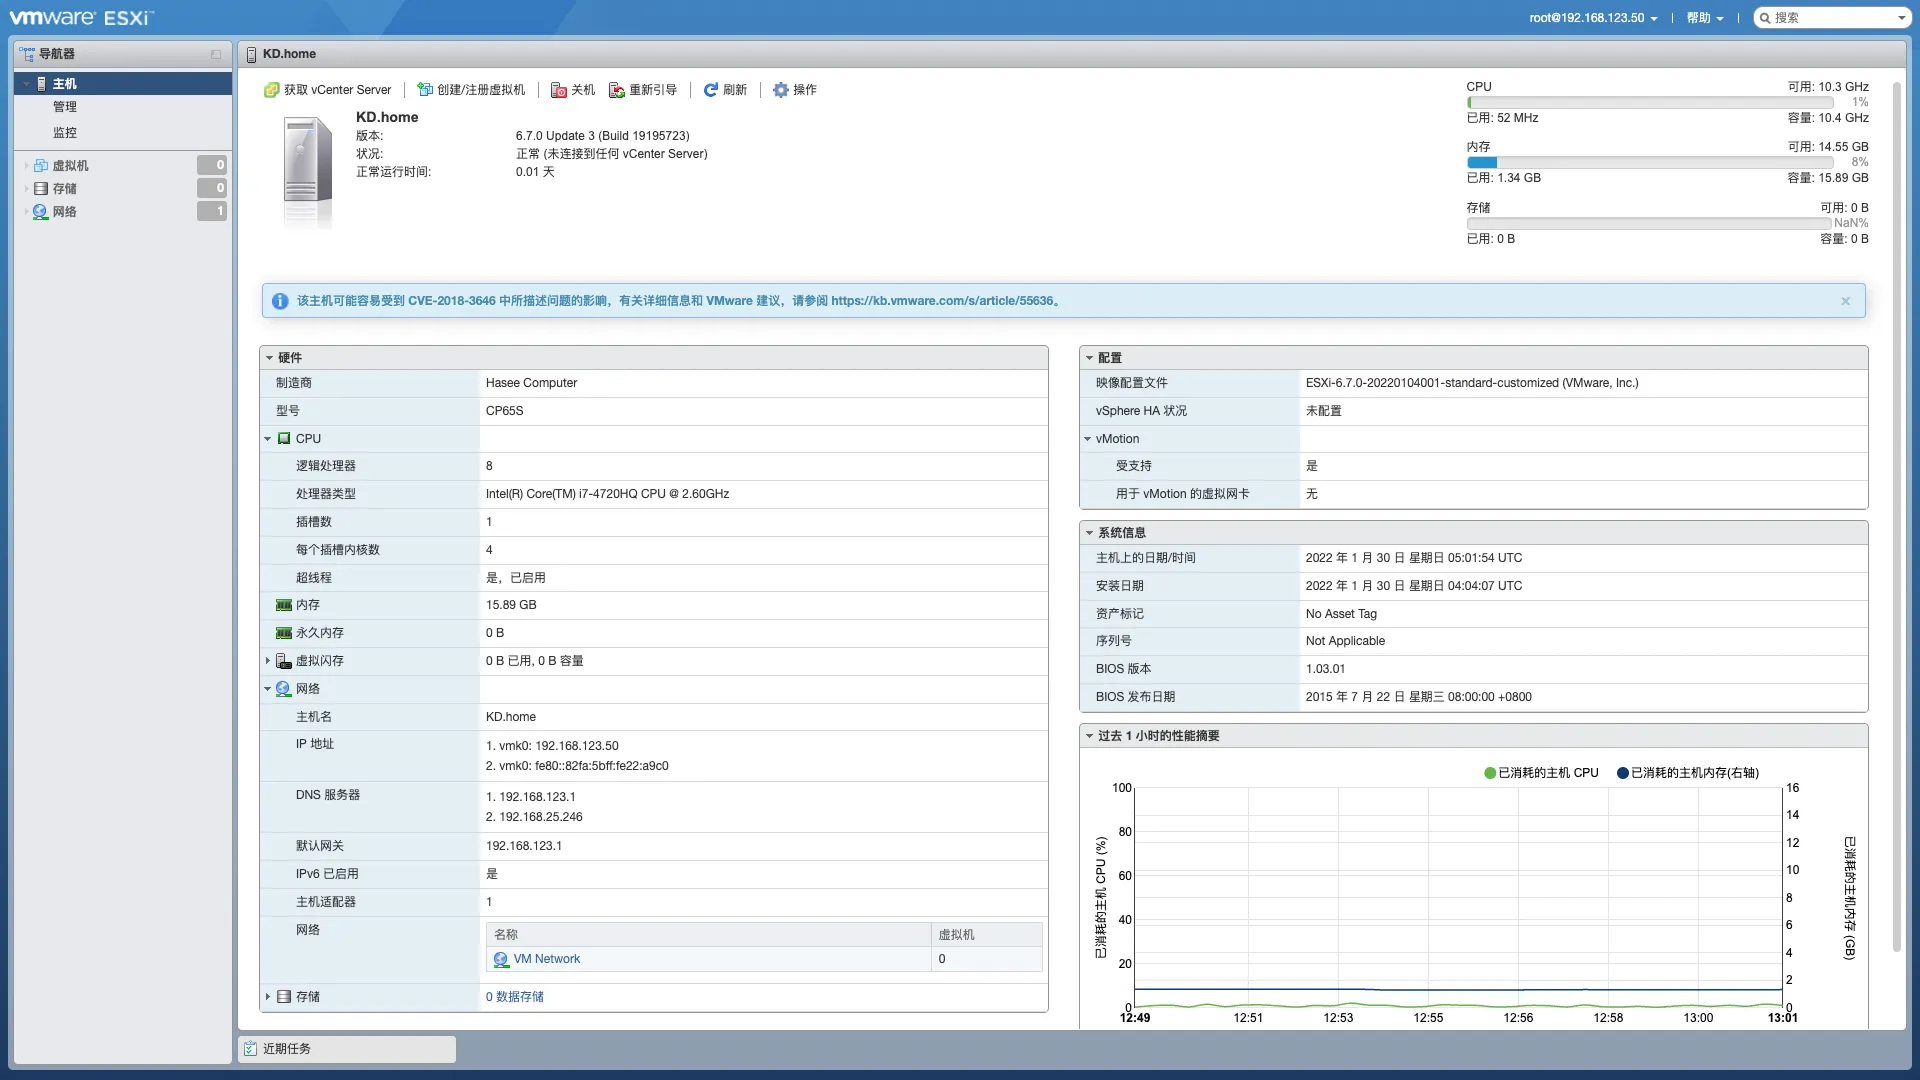Collapse the vMotion subsection
The width and height of the screenshot is (1920, 1080).
click(x=1088, y=439)
